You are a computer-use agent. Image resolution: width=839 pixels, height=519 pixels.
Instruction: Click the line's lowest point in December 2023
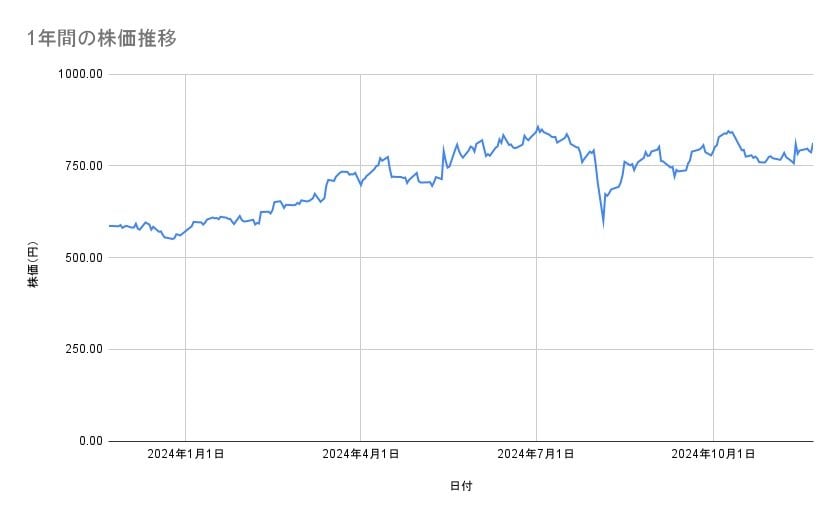pyautogui.click(x=172, y=239)
